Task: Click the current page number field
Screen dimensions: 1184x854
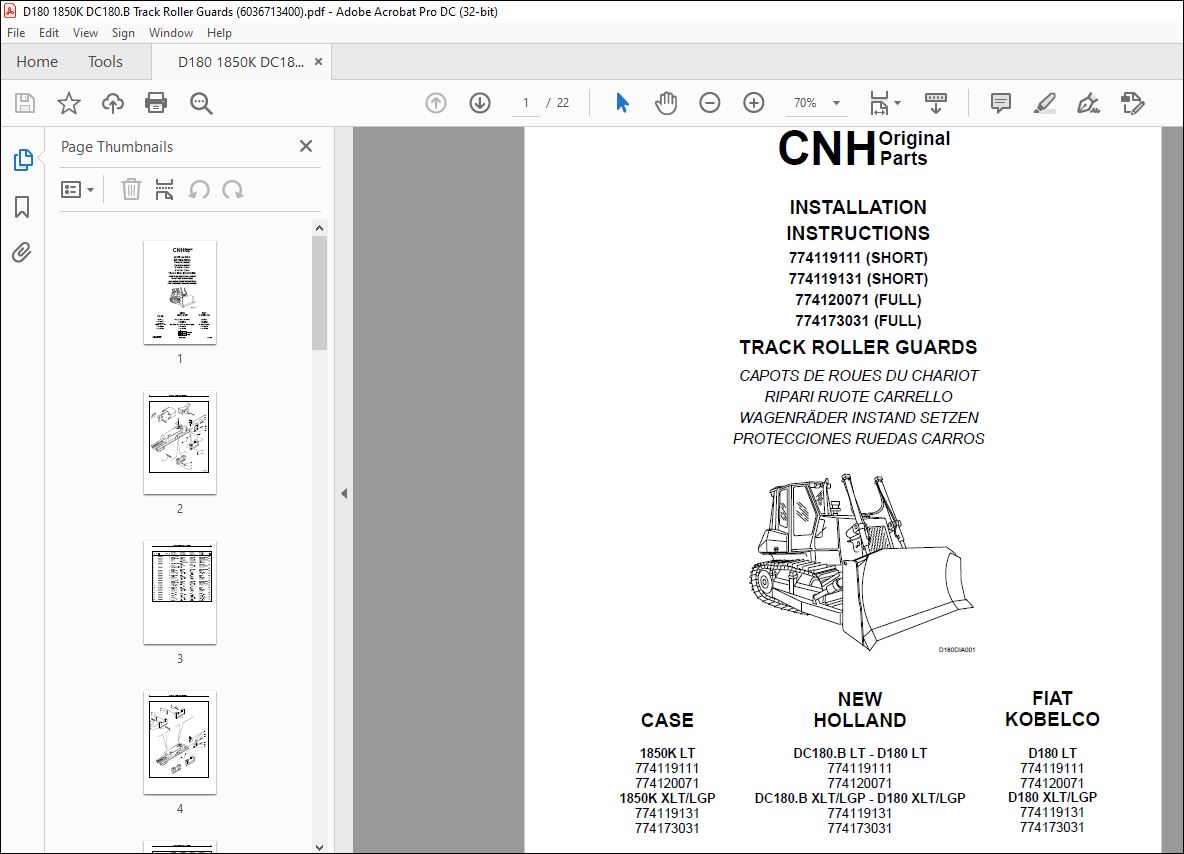Action: 526,103
